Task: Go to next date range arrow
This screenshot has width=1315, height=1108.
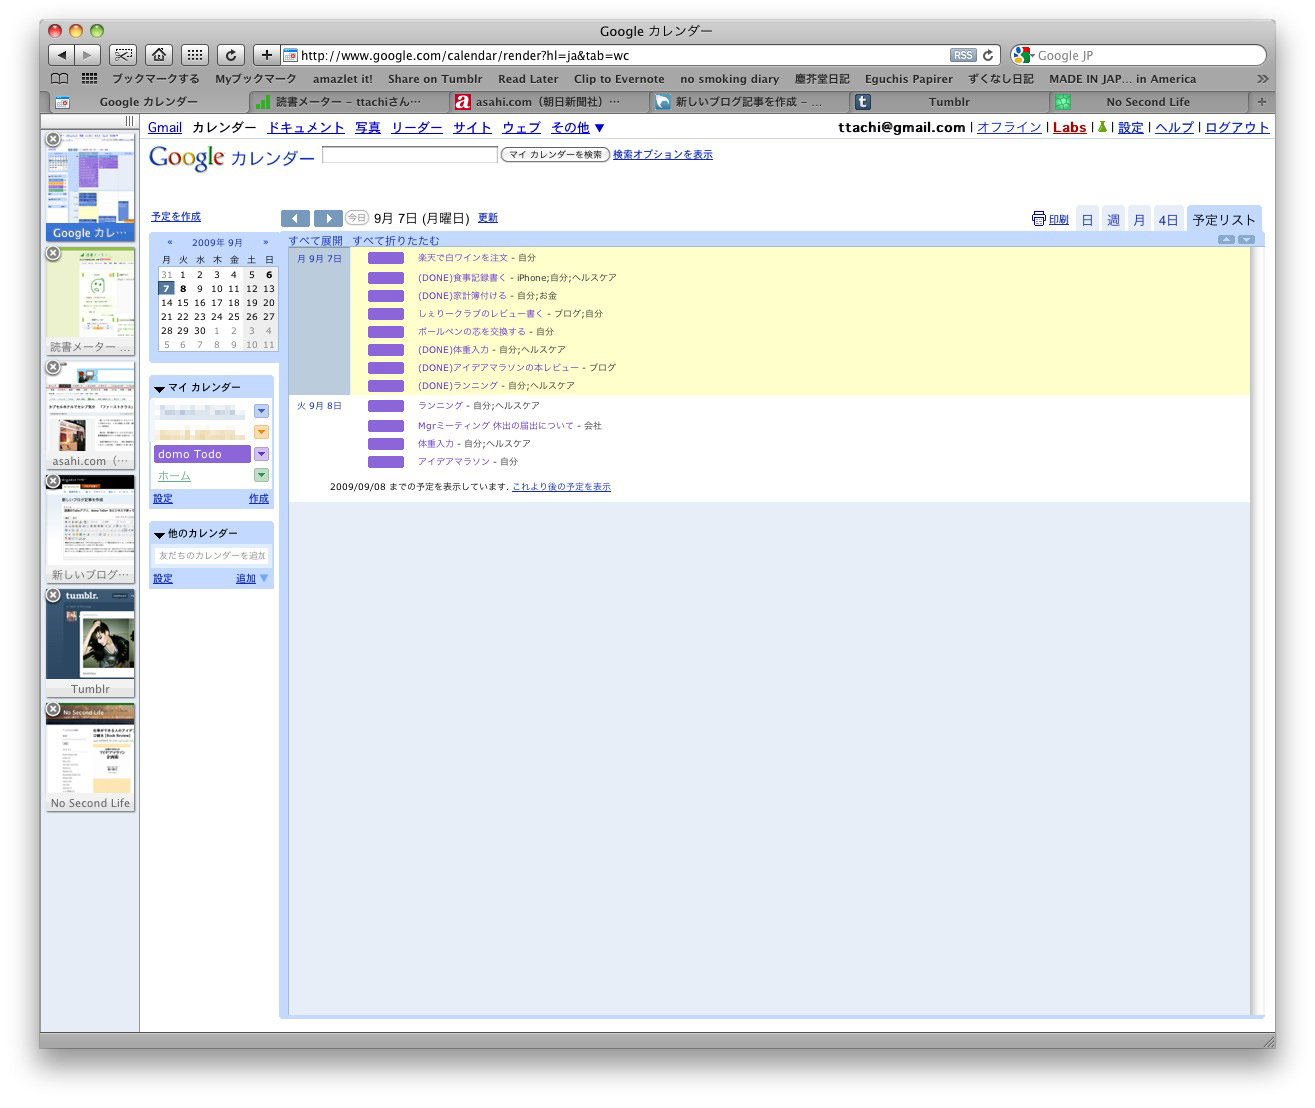Action: 328,218
